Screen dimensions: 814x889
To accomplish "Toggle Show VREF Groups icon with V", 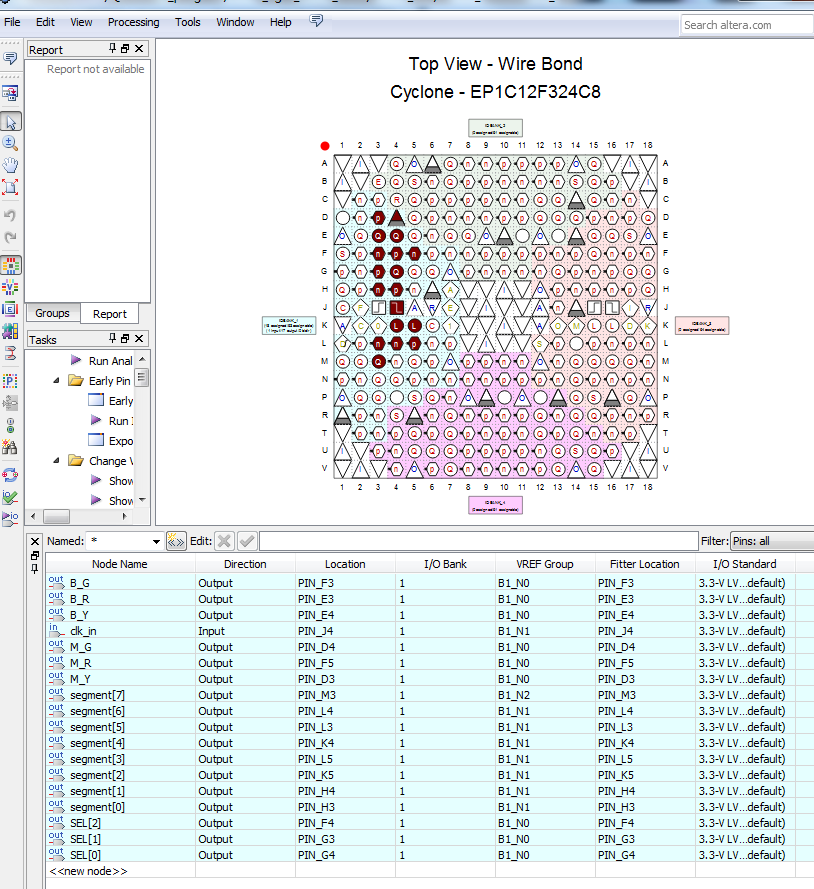I will [11, 287].
